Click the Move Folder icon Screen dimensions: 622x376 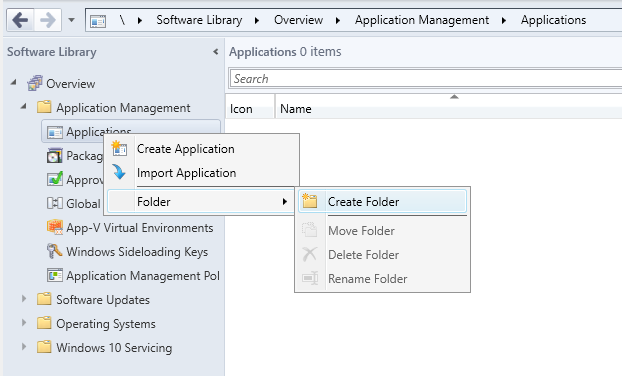click(309, 230)
